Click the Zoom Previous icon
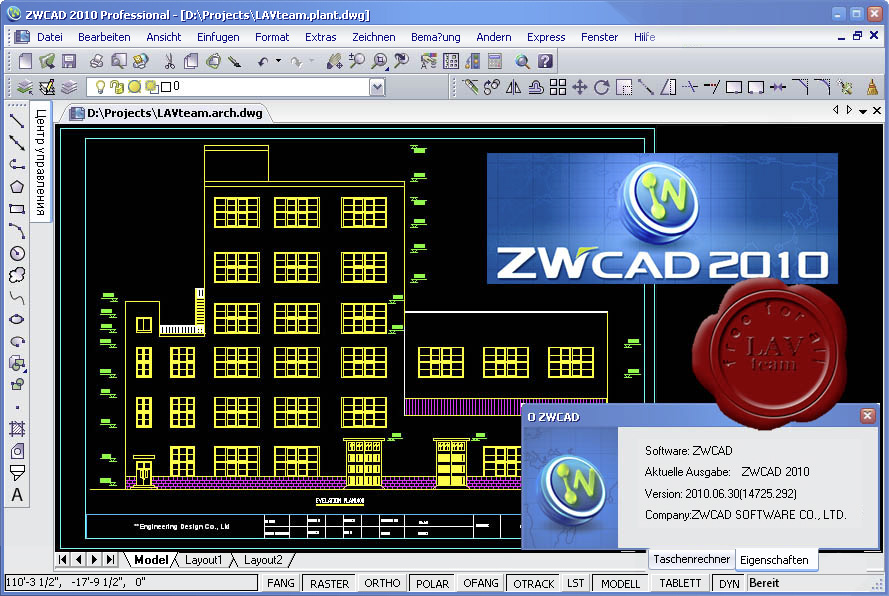 (401, 61)
